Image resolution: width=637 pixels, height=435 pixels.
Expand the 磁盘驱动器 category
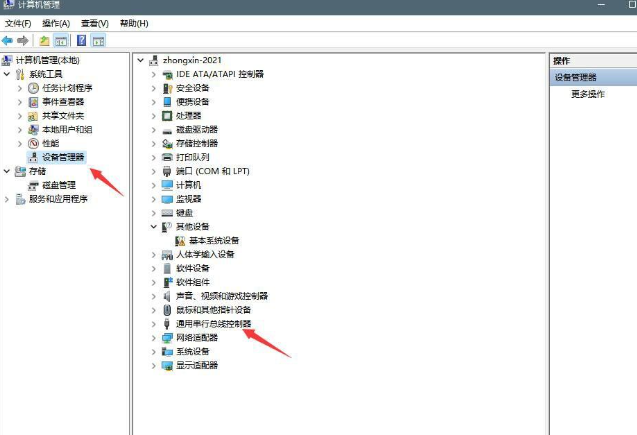[154, 130]
